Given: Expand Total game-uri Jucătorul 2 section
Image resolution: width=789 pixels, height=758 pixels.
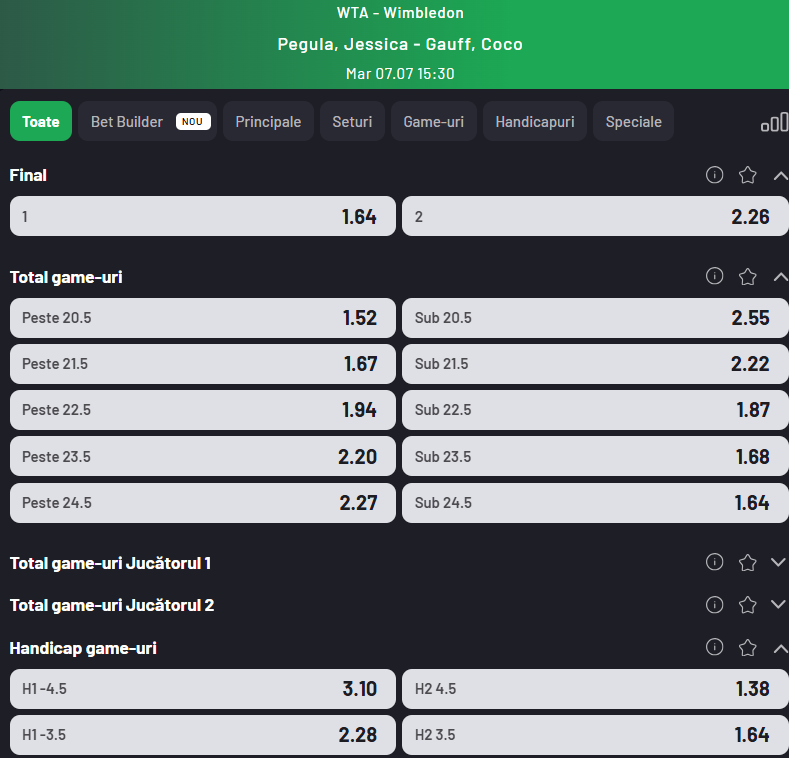Looking at the screenshot, I should click(x=778, y=604).
